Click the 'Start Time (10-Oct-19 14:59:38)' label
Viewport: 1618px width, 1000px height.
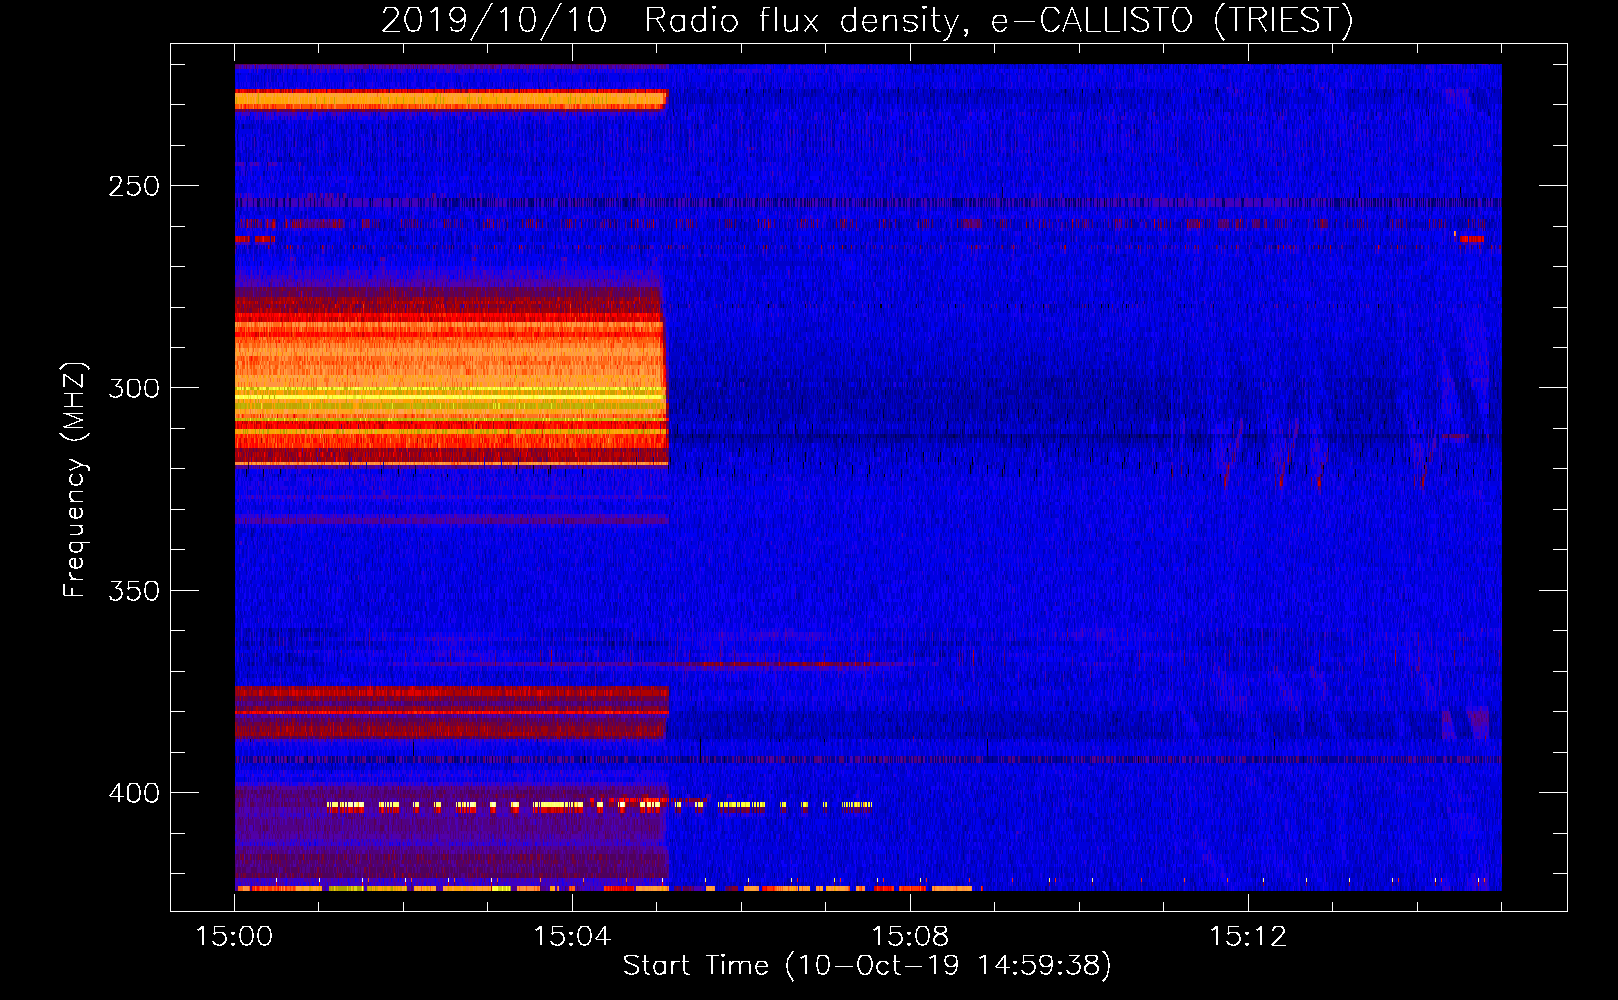[867, 966]
